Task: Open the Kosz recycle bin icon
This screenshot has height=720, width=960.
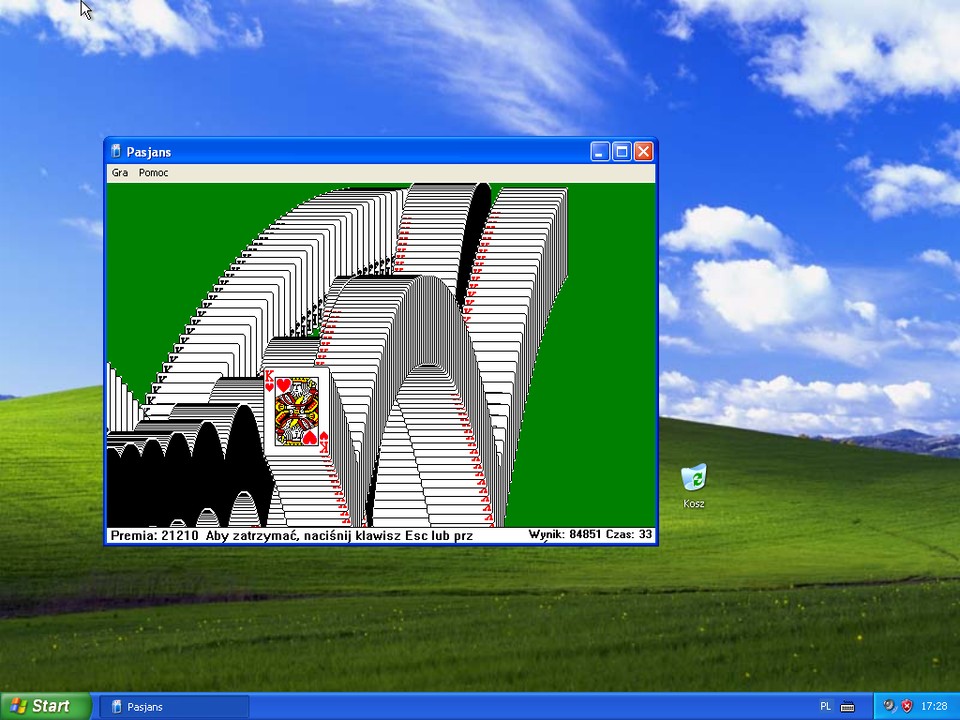Action: point(693,478)
